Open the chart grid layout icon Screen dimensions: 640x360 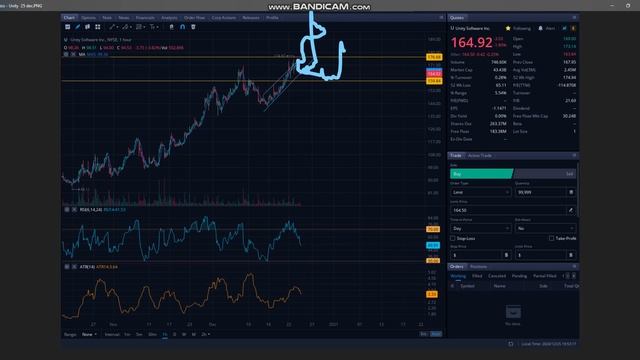pyautogui.click(x=98, y=27)
